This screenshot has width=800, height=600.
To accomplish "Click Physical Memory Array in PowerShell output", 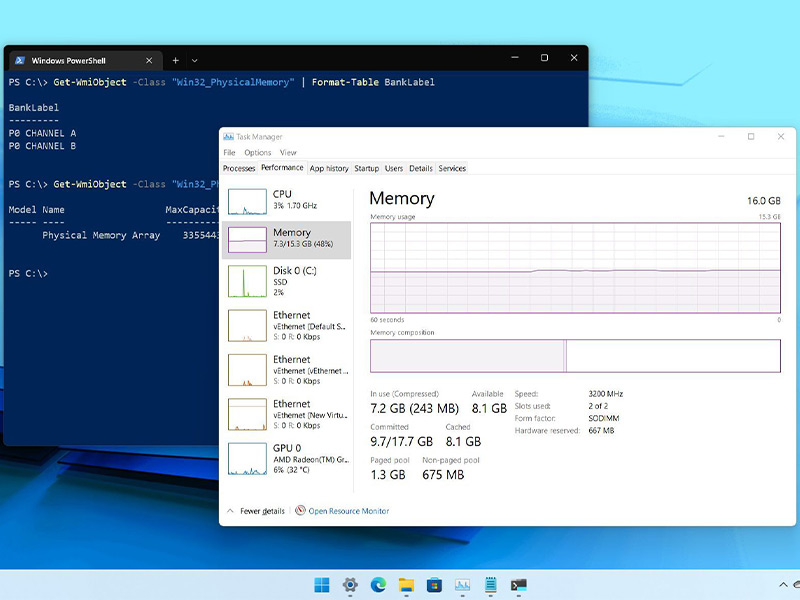I will point(101,235).
